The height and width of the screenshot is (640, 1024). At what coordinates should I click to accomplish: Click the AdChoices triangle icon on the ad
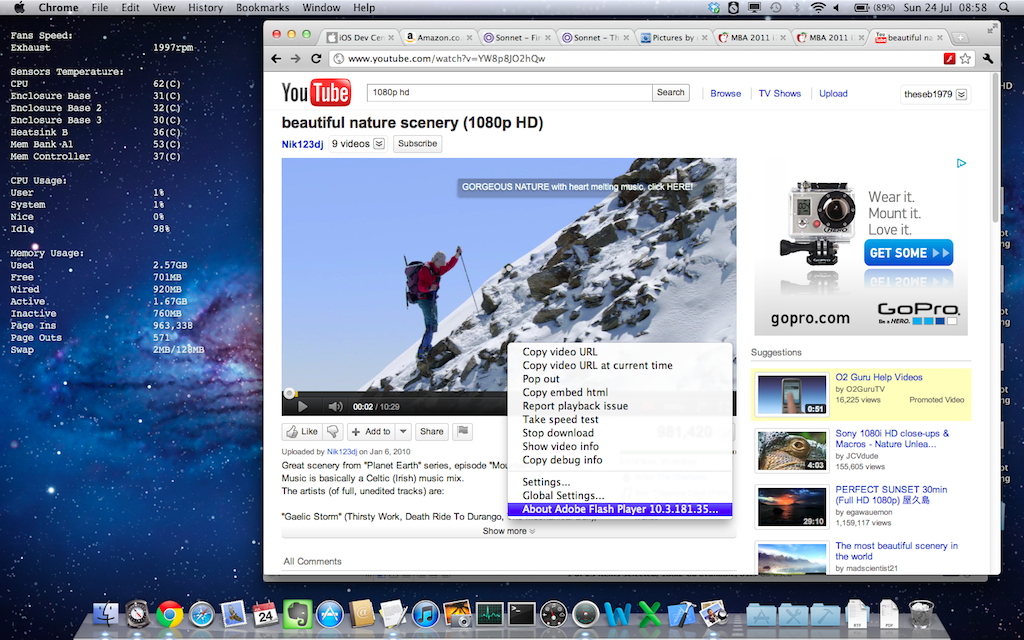coord(961,163)
